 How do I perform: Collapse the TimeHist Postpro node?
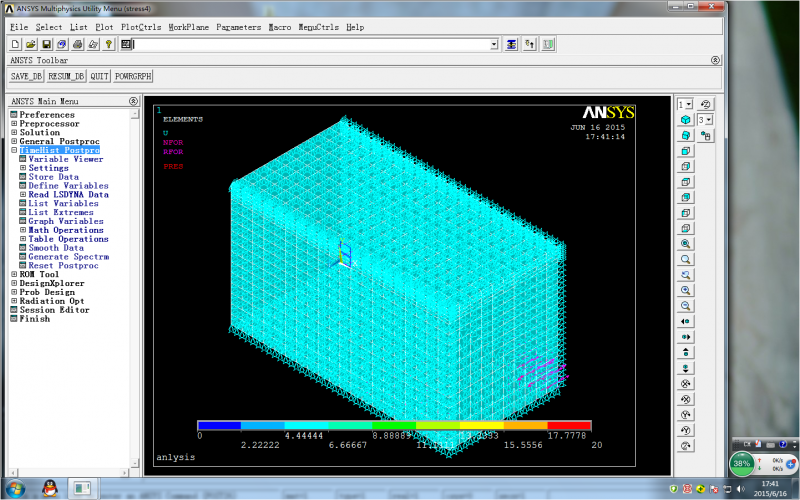[x=14, y=150]
